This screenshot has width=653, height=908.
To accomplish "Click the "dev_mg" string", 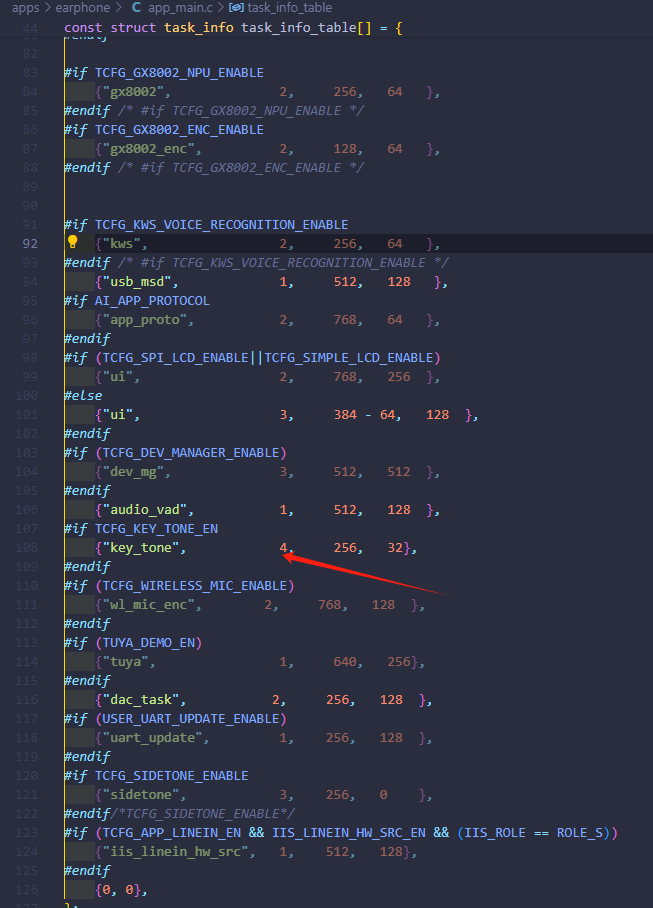I will coord(133,471).
